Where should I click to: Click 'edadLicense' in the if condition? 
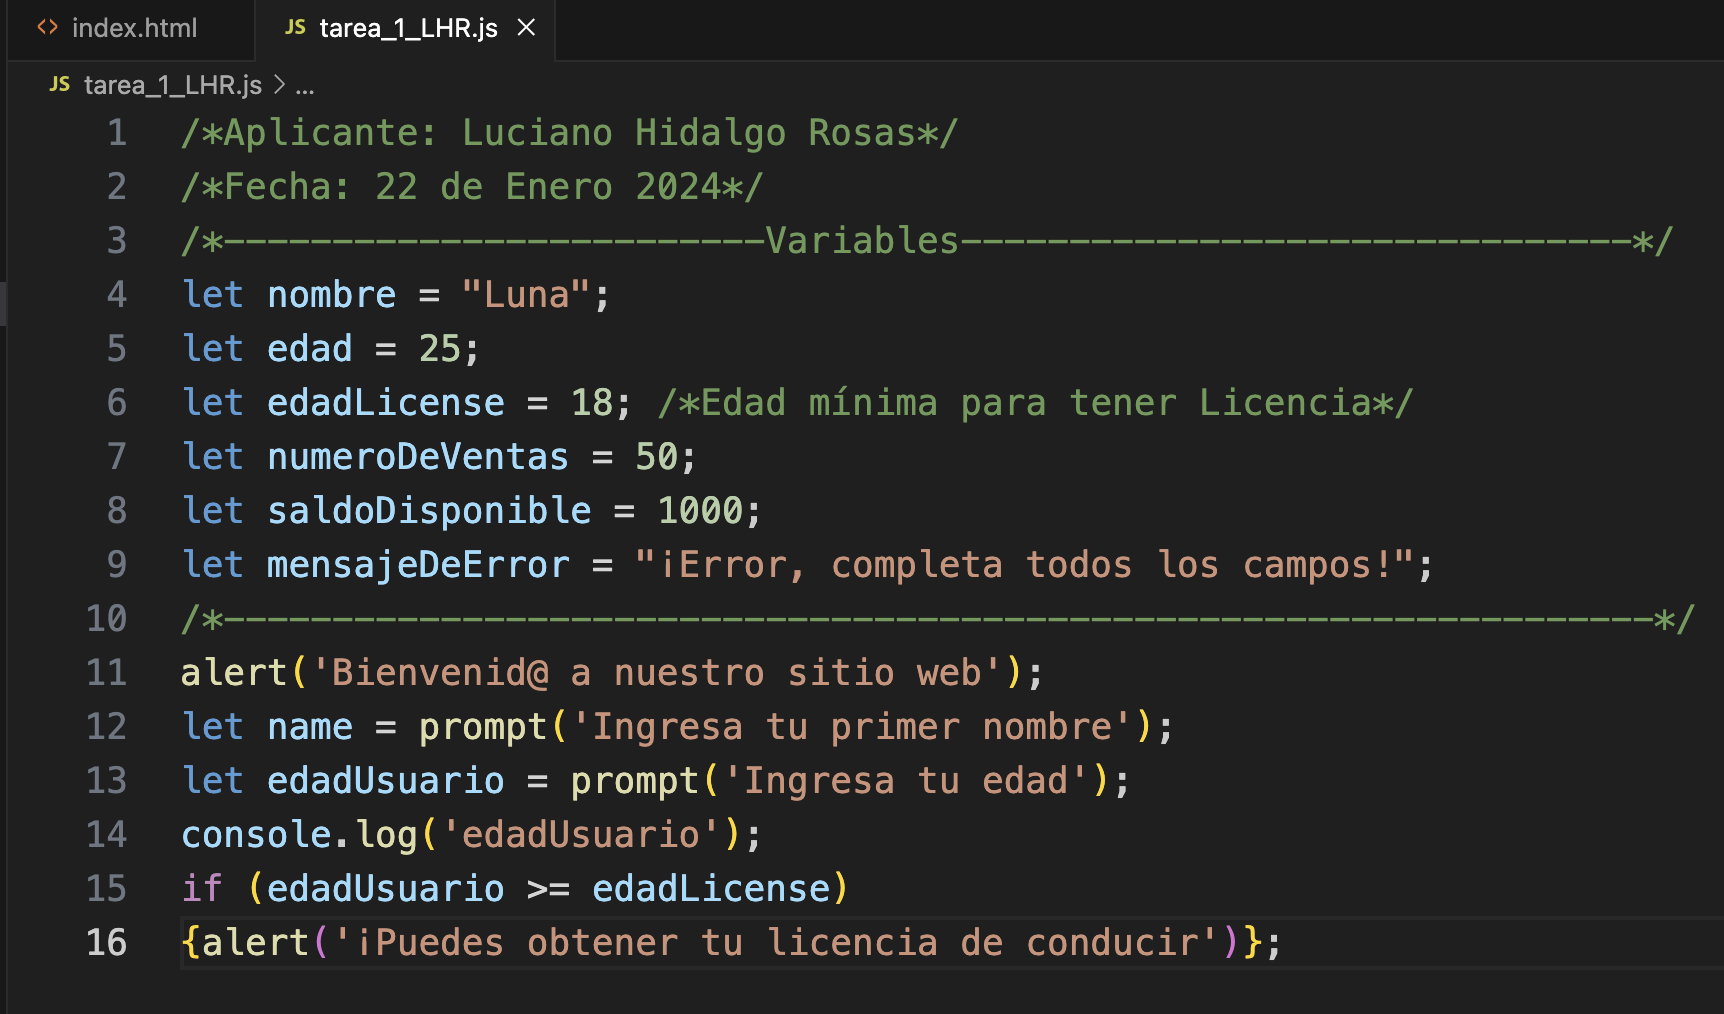click(x=711, y=889)
